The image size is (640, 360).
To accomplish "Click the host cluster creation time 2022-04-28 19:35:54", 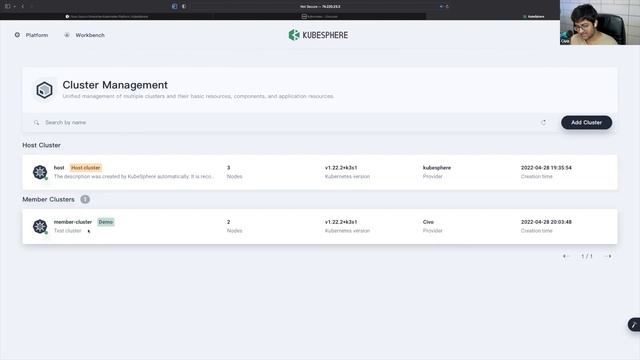I will [546, 168].
